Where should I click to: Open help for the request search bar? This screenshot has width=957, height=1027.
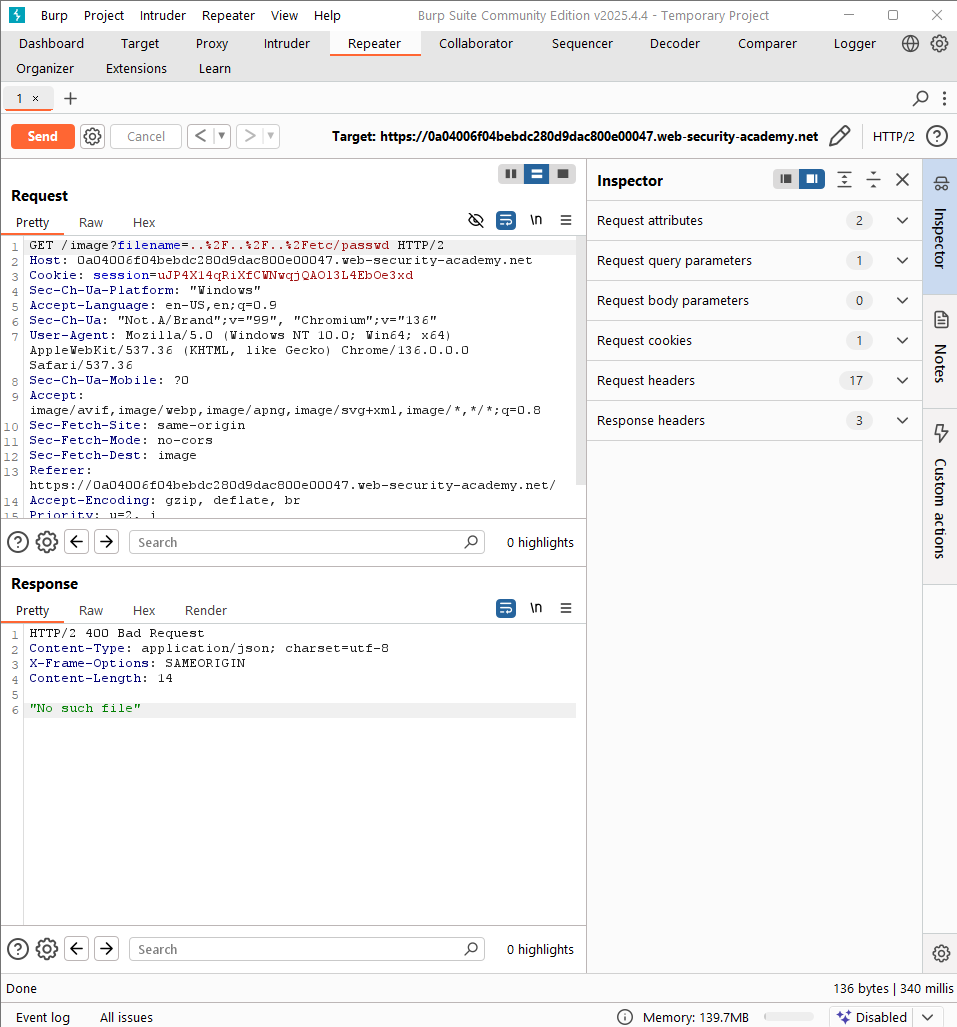[x=18, y=542]
